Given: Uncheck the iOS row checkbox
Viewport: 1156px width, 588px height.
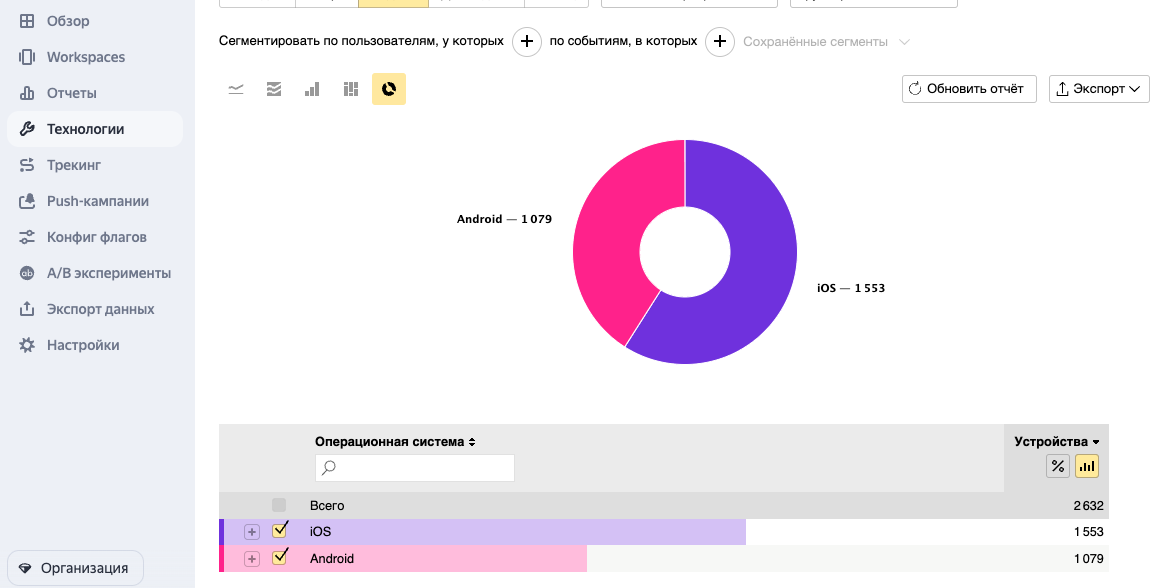Looking at the screenshot, I should [279, 531].
